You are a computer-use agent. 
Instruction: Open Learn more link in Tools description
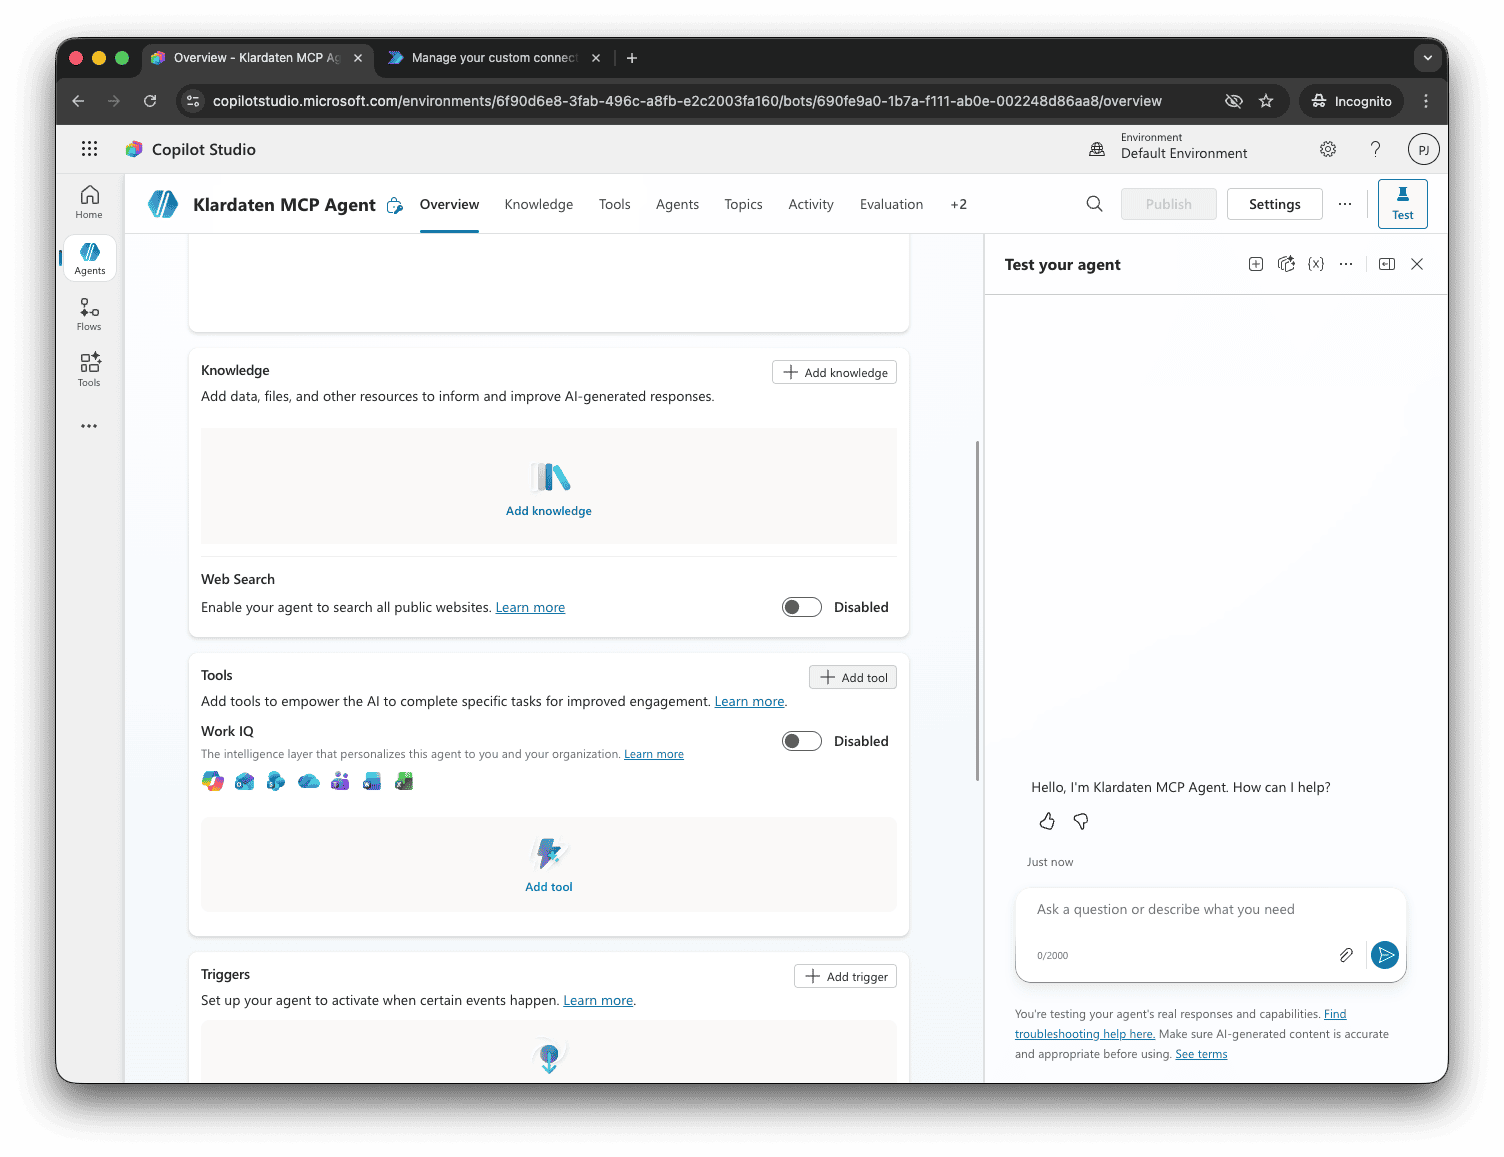pyautogui.click(x=749, y=701)
